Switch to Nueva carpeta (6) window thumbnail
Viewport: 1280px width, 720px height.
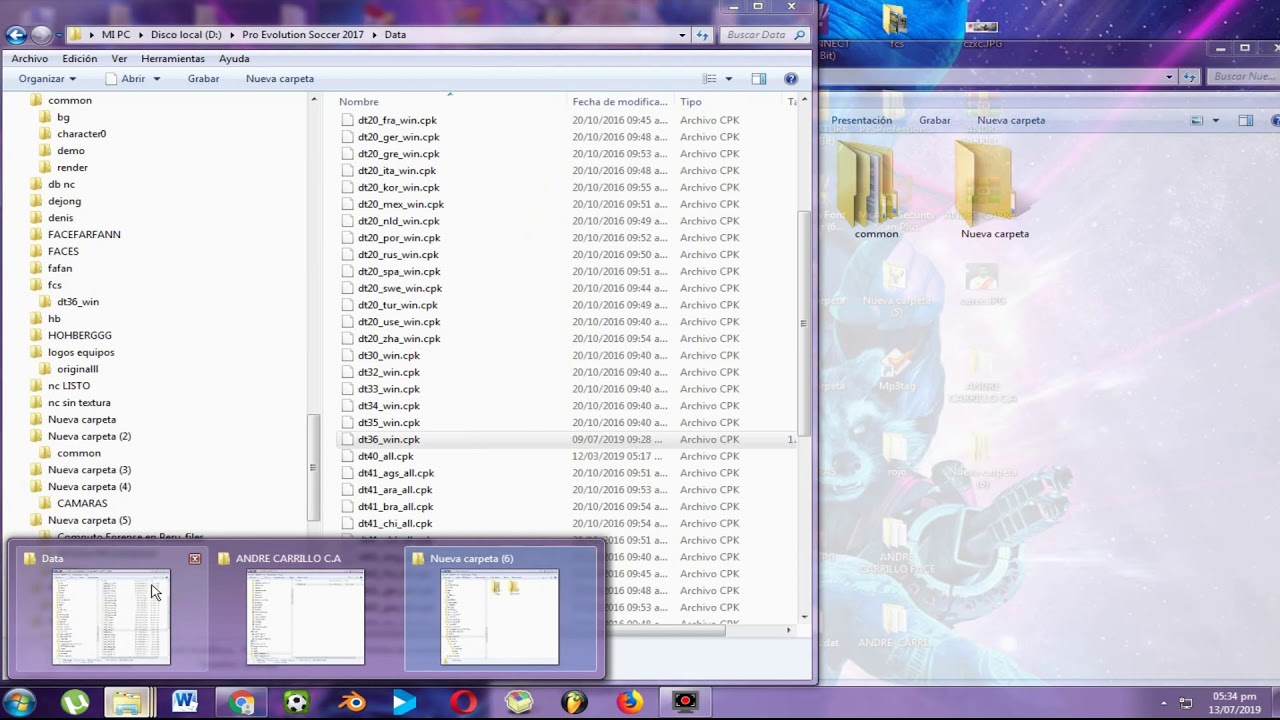[499, 608]
